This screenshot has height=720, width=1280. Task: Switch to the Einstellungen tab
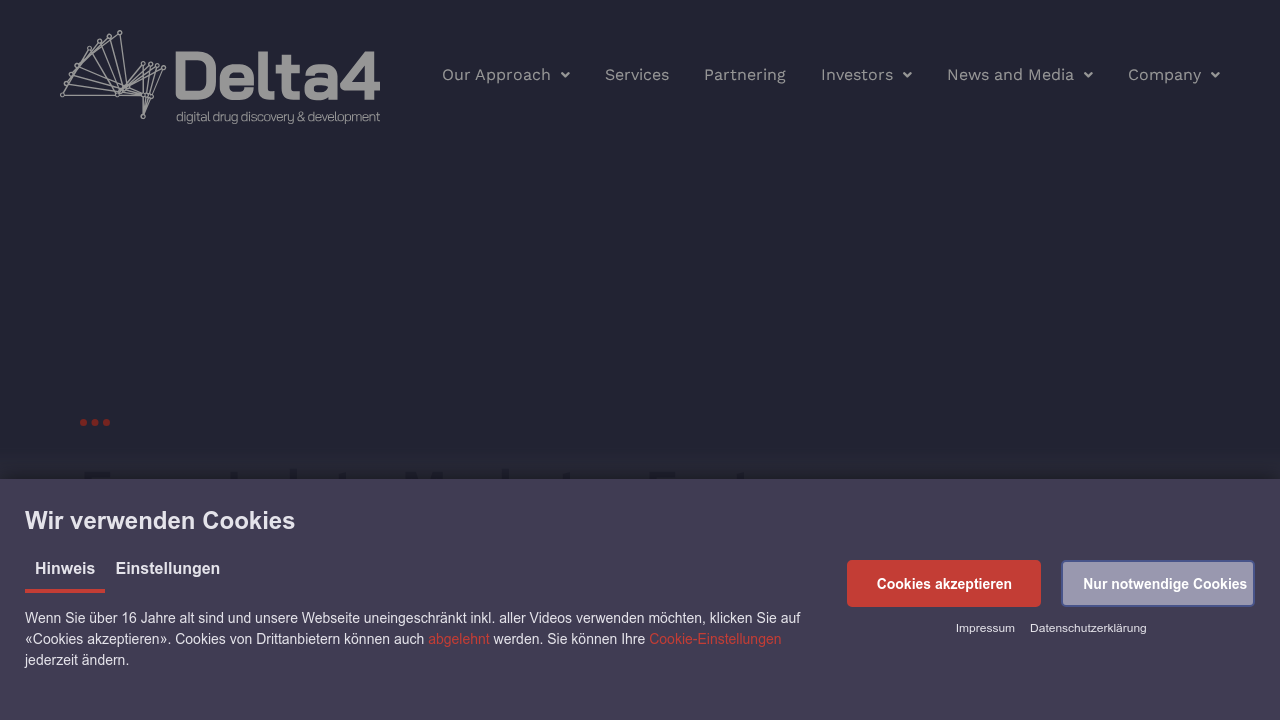168,569
